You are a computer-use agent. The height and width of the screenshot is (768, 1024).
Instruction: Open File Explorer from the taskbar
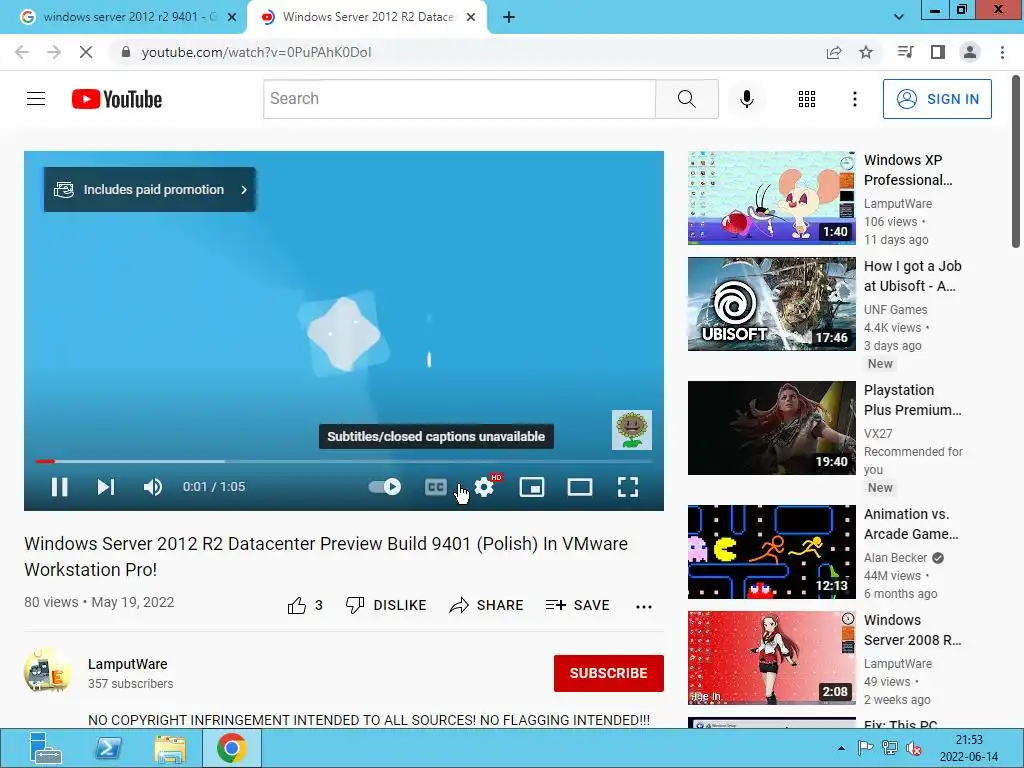pyautogui.click(x=170, y=748)
